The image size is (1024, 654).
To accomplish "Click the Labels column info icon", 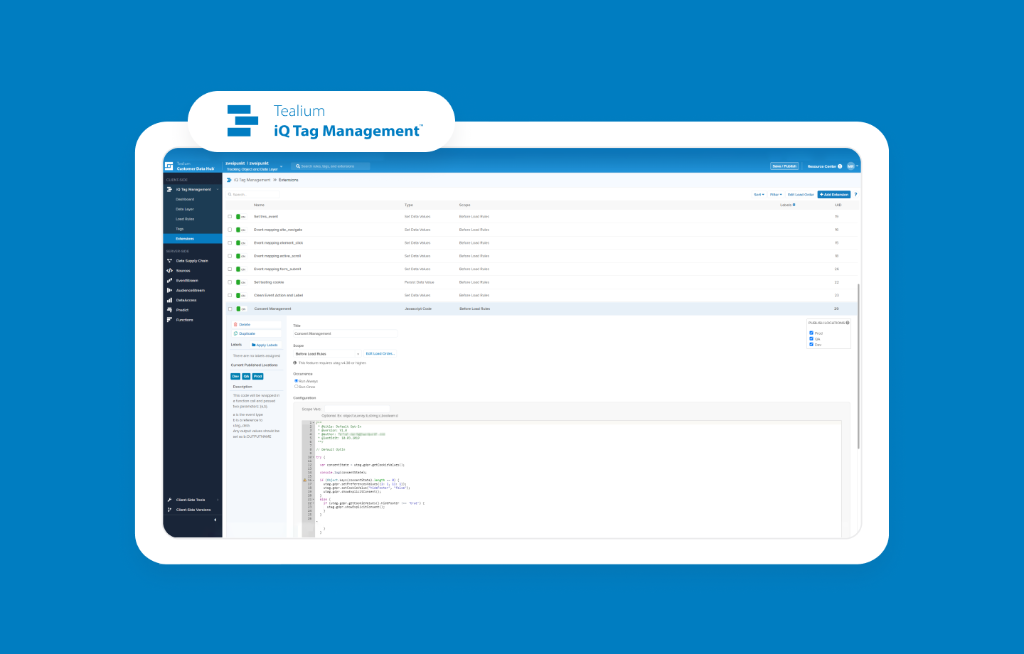I will click(794, 204).
